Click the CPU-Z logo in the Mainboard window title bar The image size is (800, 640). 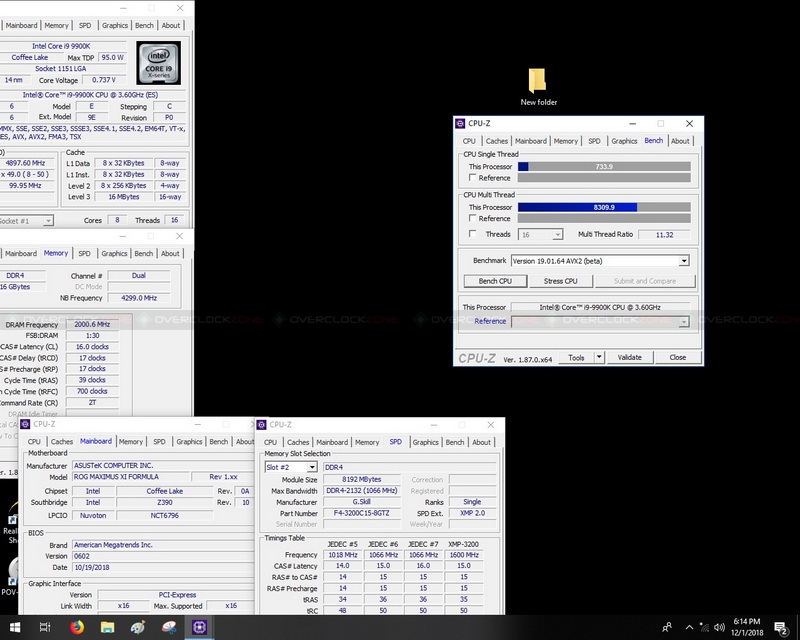click(x=25, y=424)
